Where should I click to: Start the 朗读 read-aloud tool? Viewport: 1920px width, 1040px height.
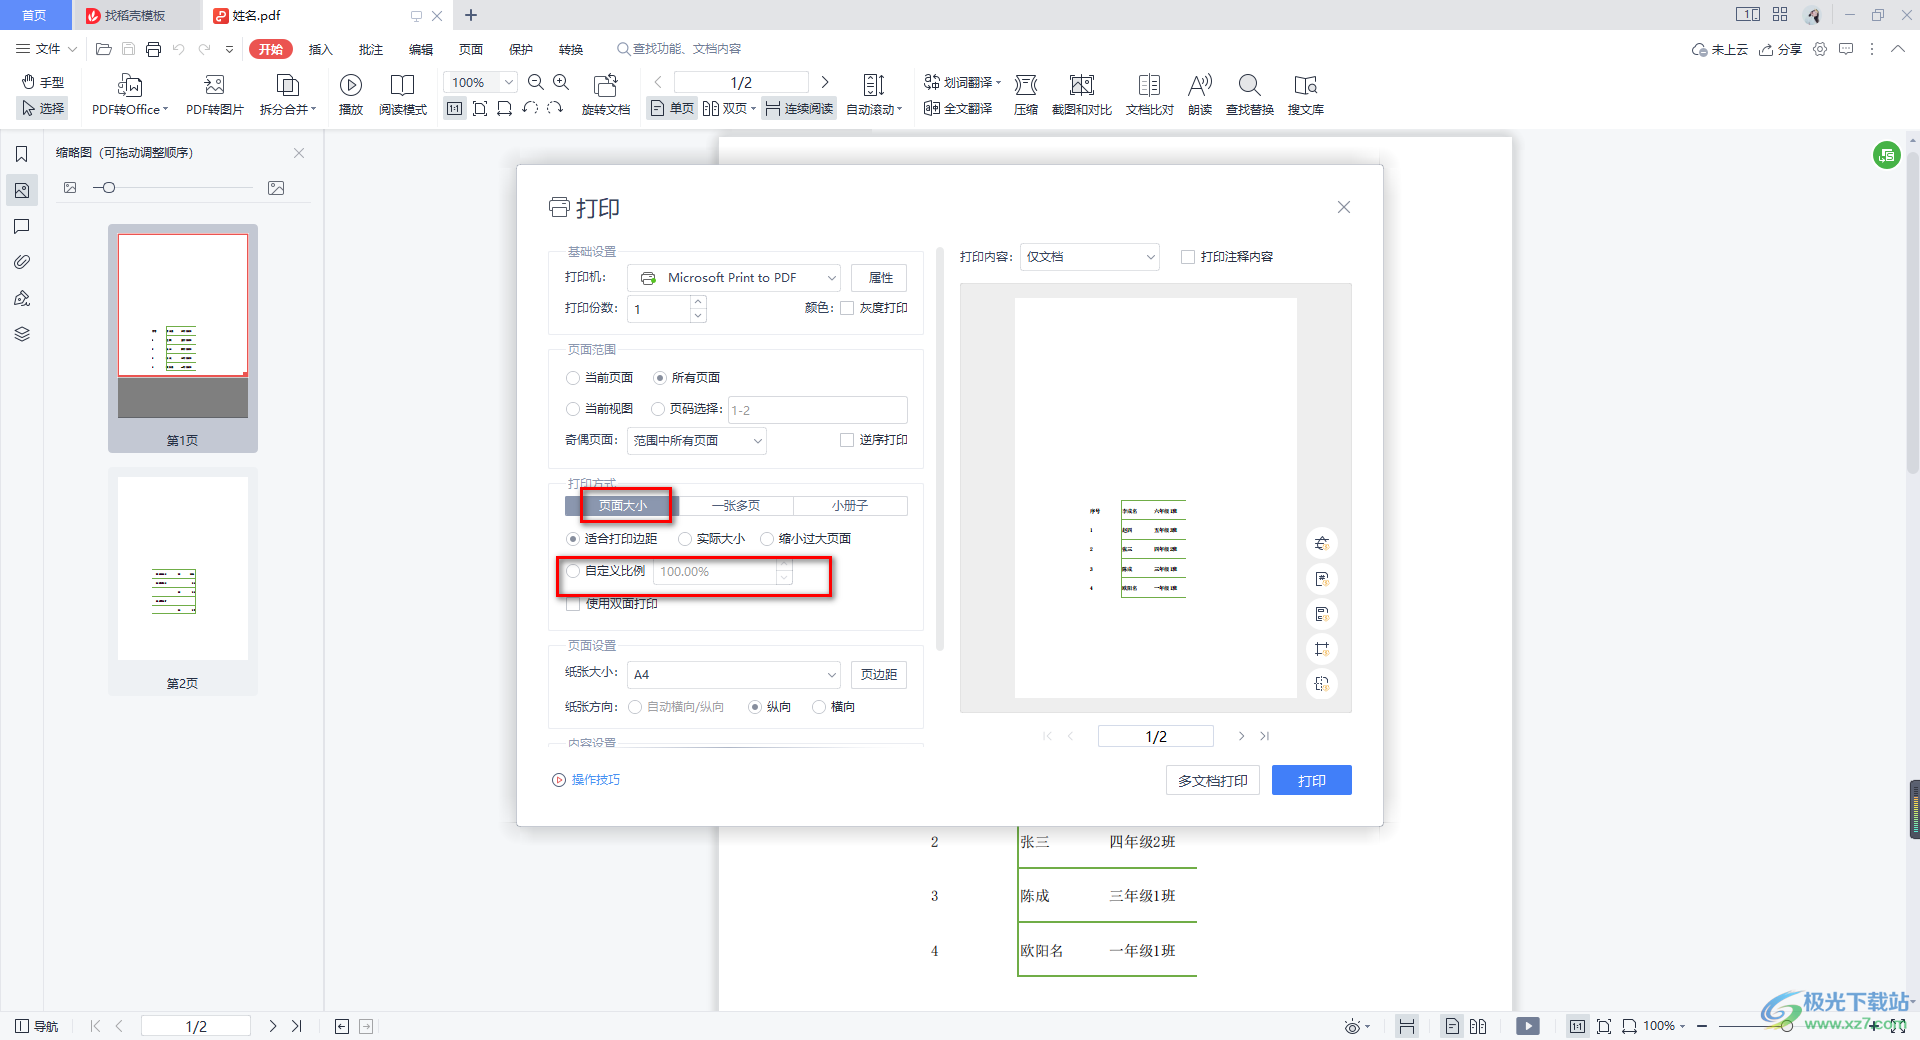pos(1200,95)
